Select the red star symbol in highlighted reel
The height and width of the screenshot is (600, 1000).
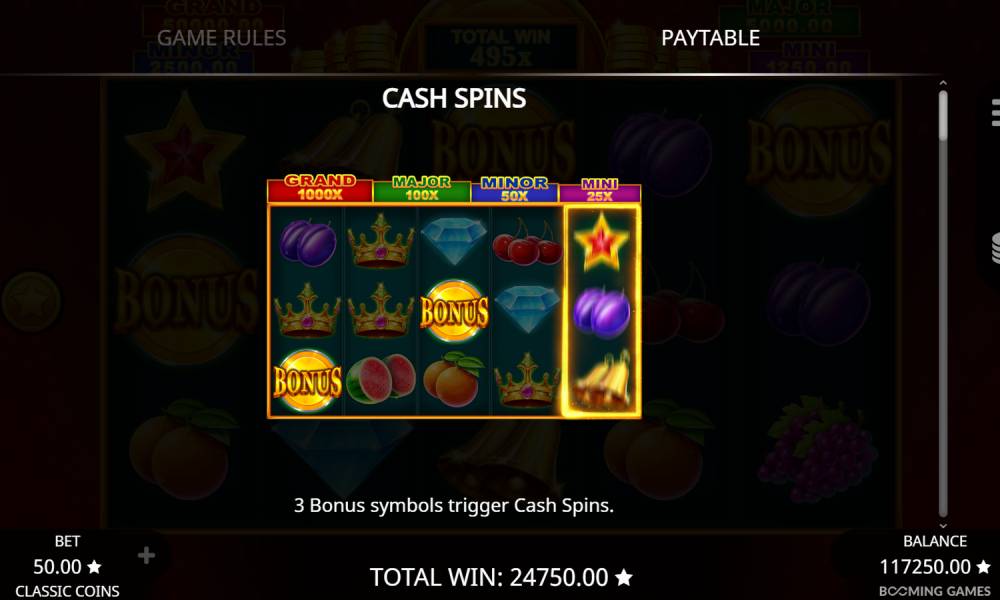[x=601, y=242]
